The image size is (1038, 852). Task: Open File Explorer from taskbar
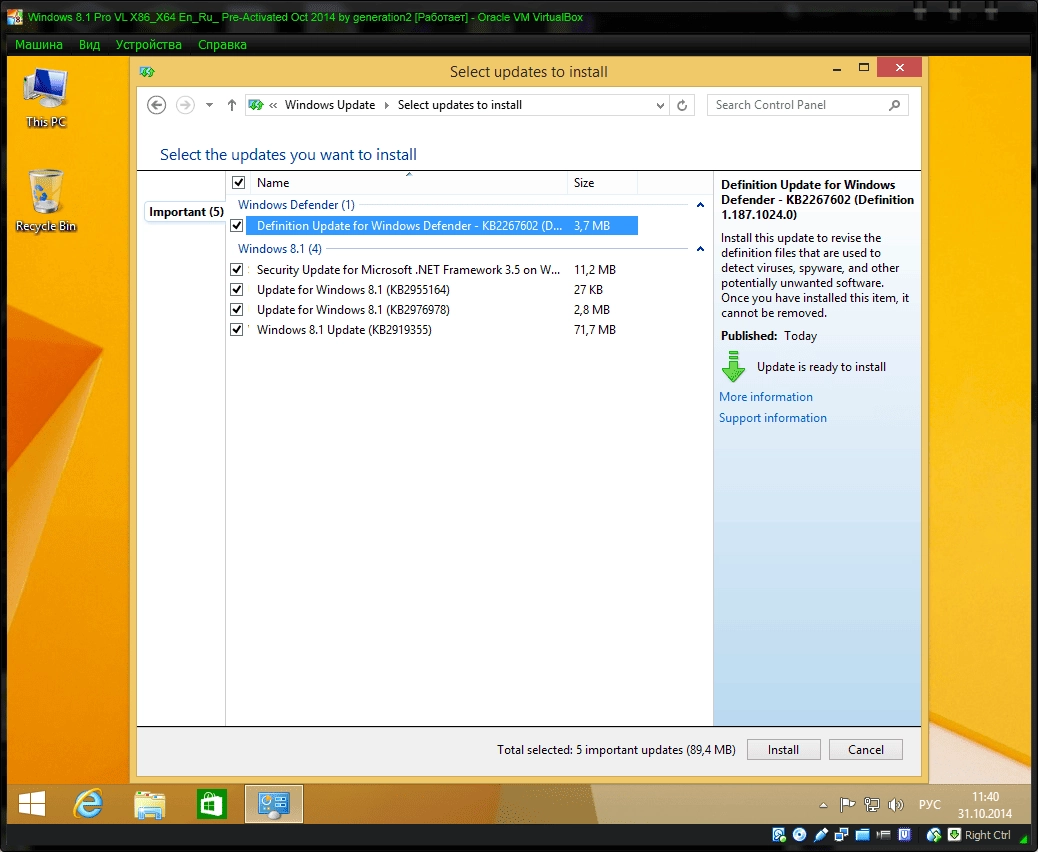150,804
